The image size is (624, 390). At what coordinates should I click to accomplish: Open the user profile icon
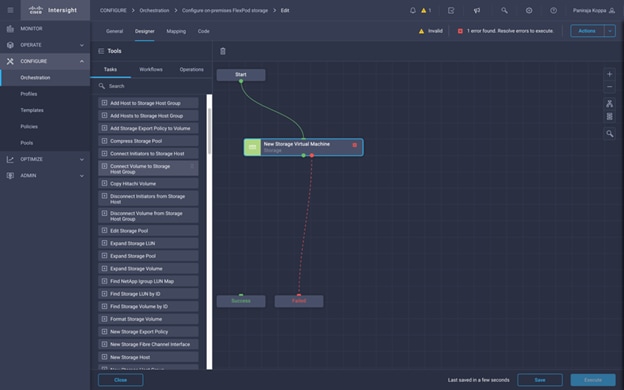[612, 11]
